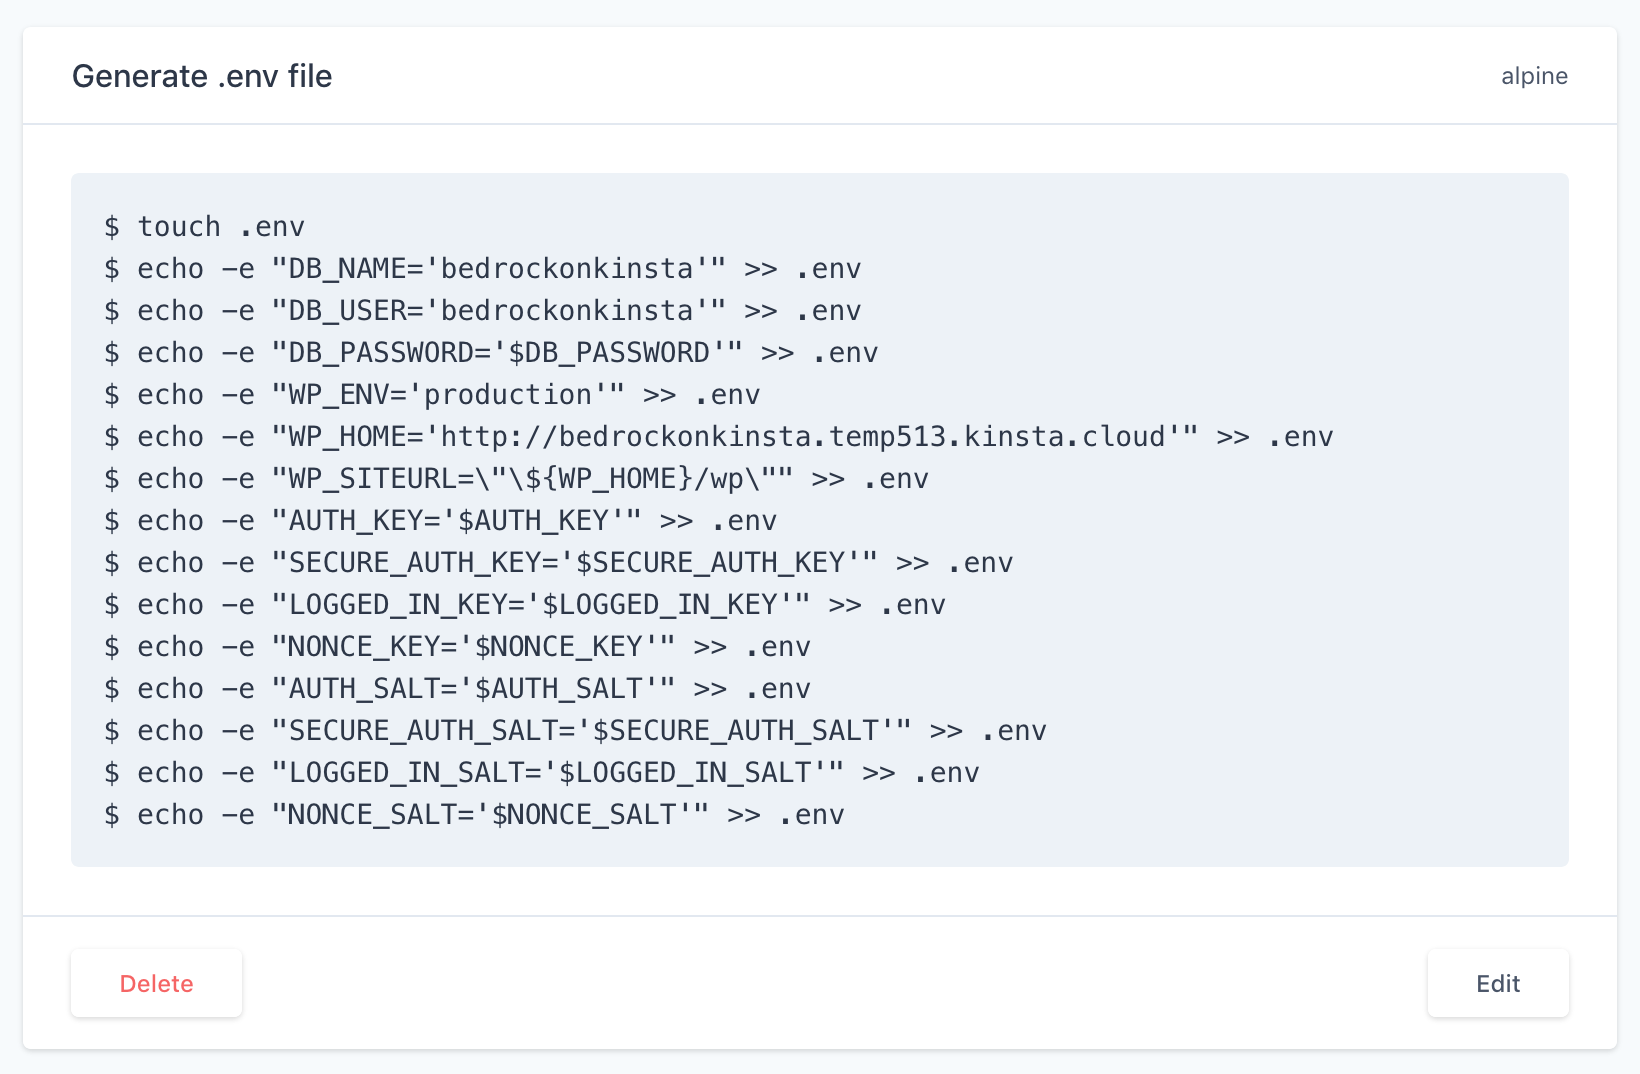Click the "touch .env" command line
Viewport: 1640px width, 1074px height.
pos(220,227)
